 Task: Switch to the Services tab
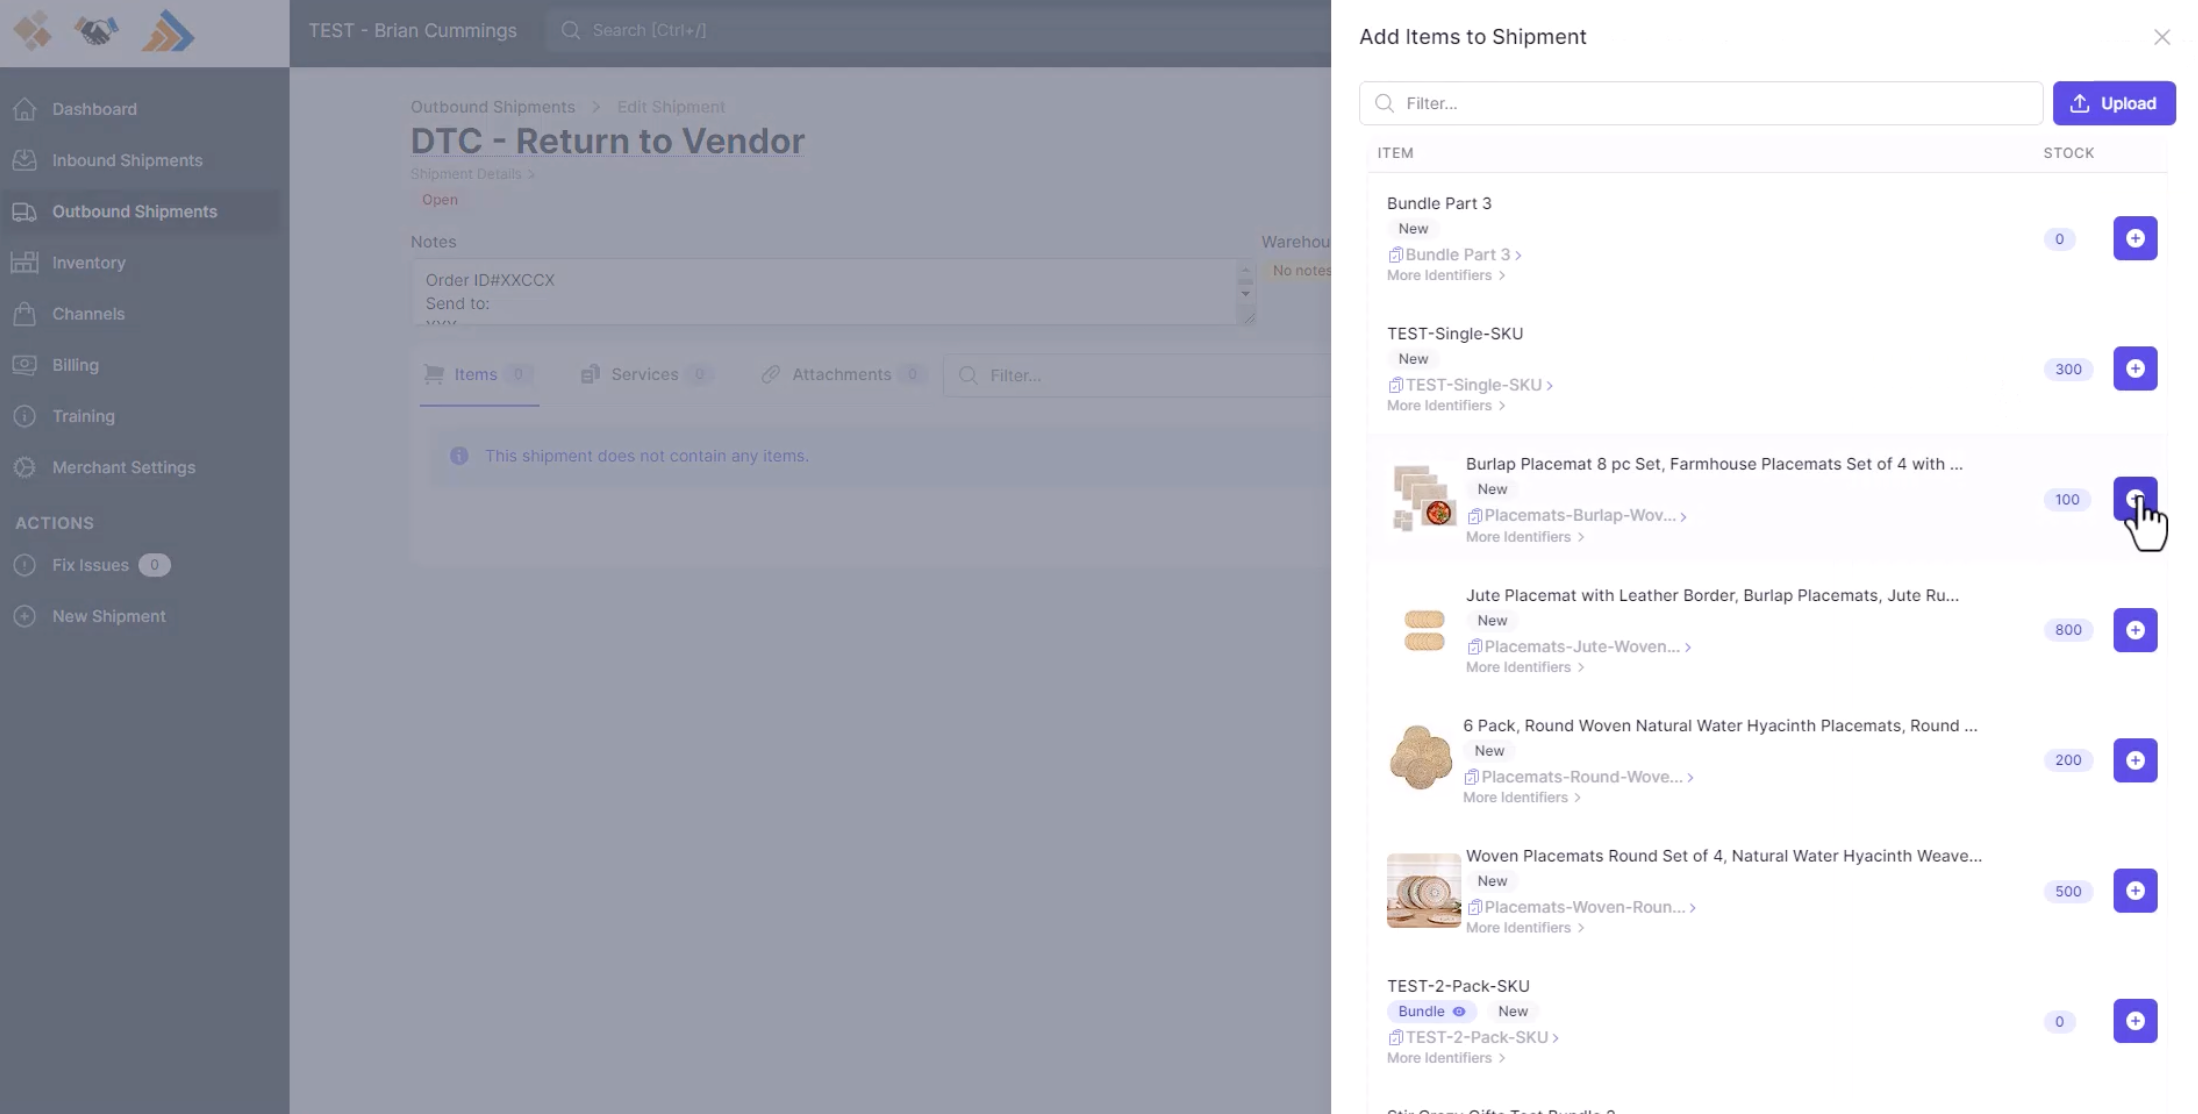(643, 374)
